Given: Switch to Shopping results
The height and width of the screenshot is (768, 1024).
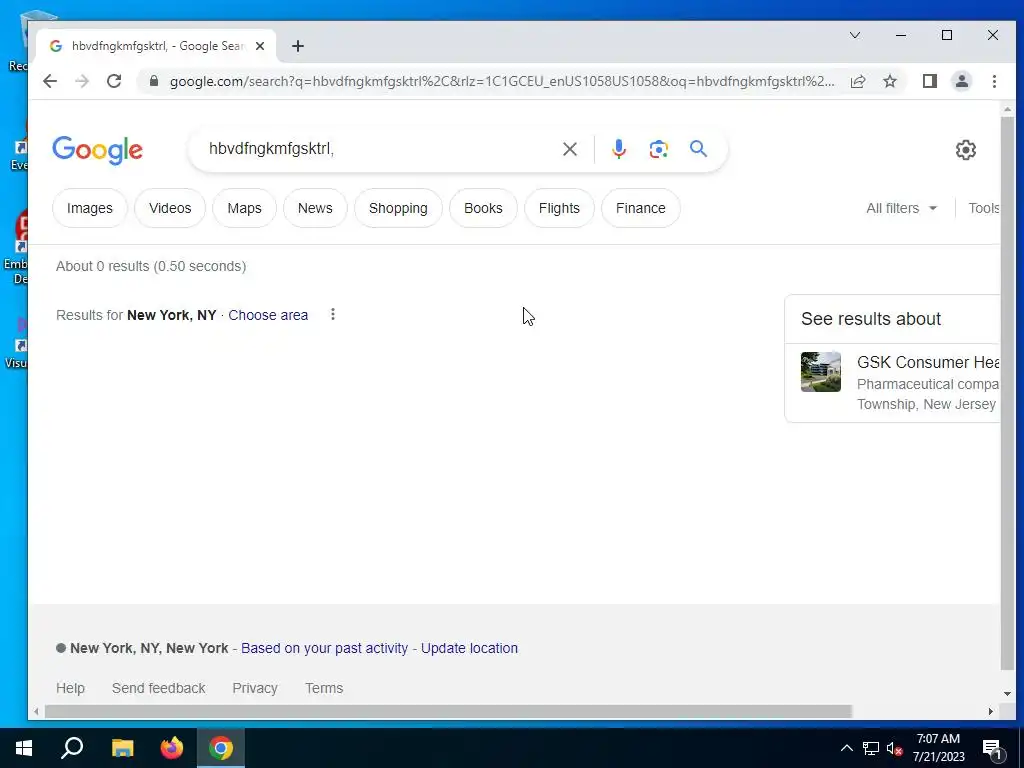Looking at the screenshot, I should tap(398, 208).
